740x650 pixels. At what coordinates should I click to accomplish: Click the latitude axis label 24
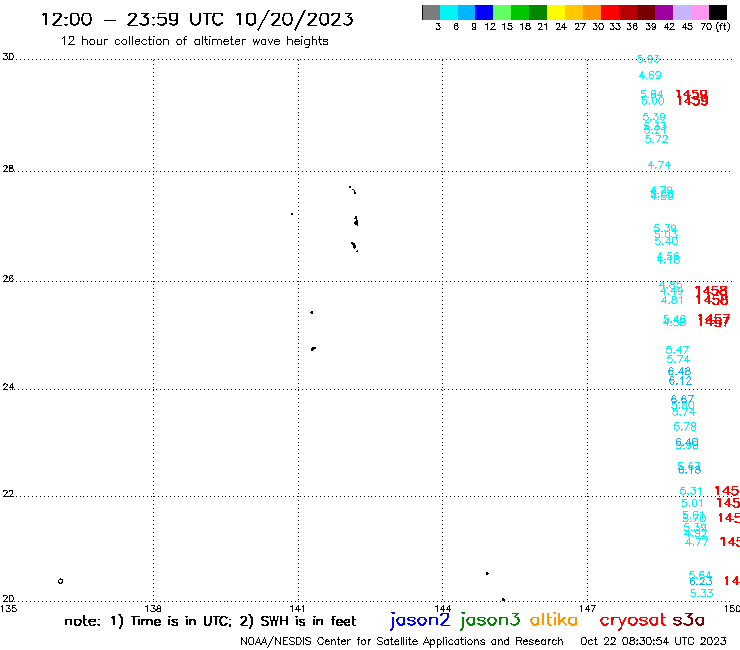8,387
